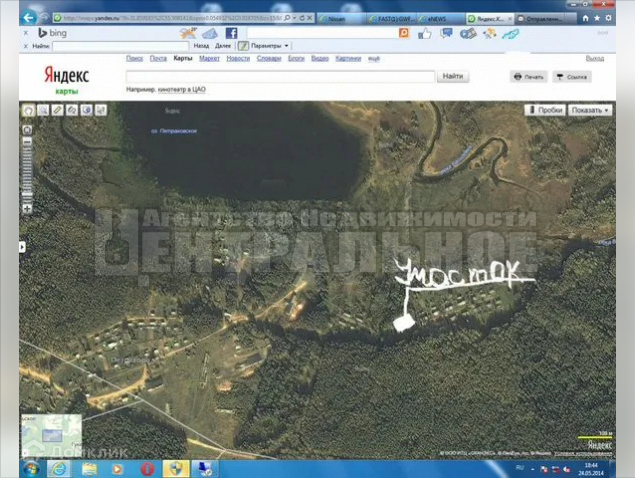Click the weather icon in Bing bar
This screenshot has height=478, width=635.
188,33
